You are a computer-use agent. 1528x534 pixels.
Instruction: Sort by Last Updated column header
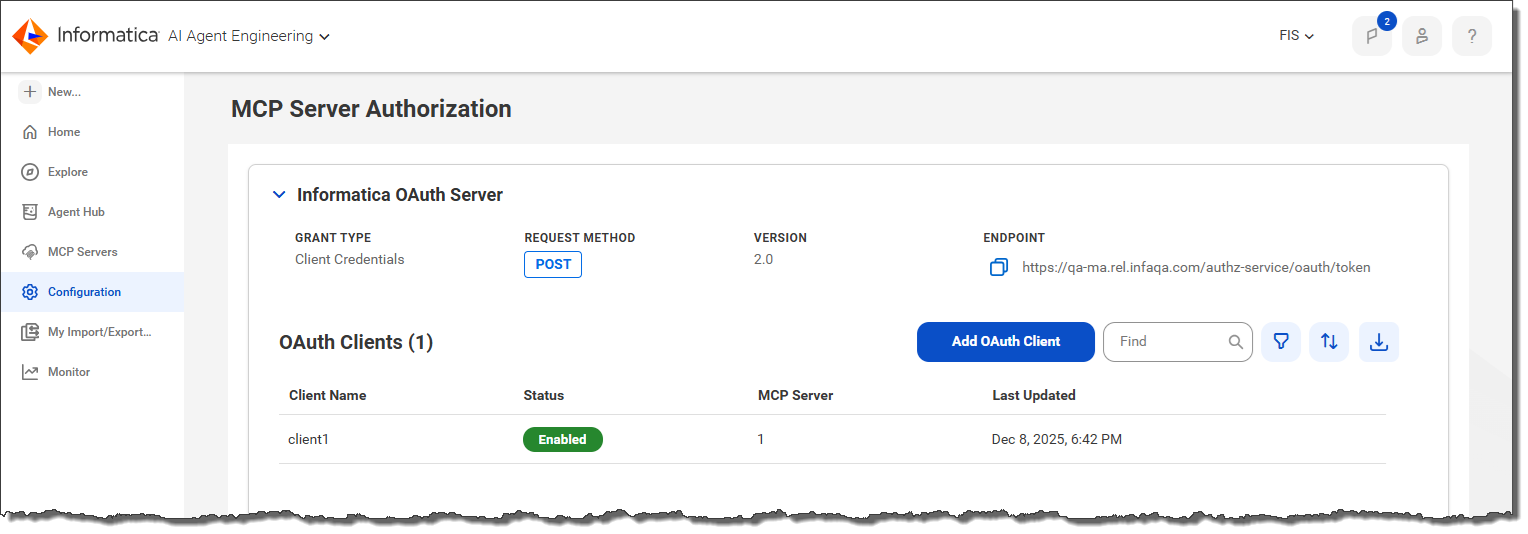(x=1034, y=395)
